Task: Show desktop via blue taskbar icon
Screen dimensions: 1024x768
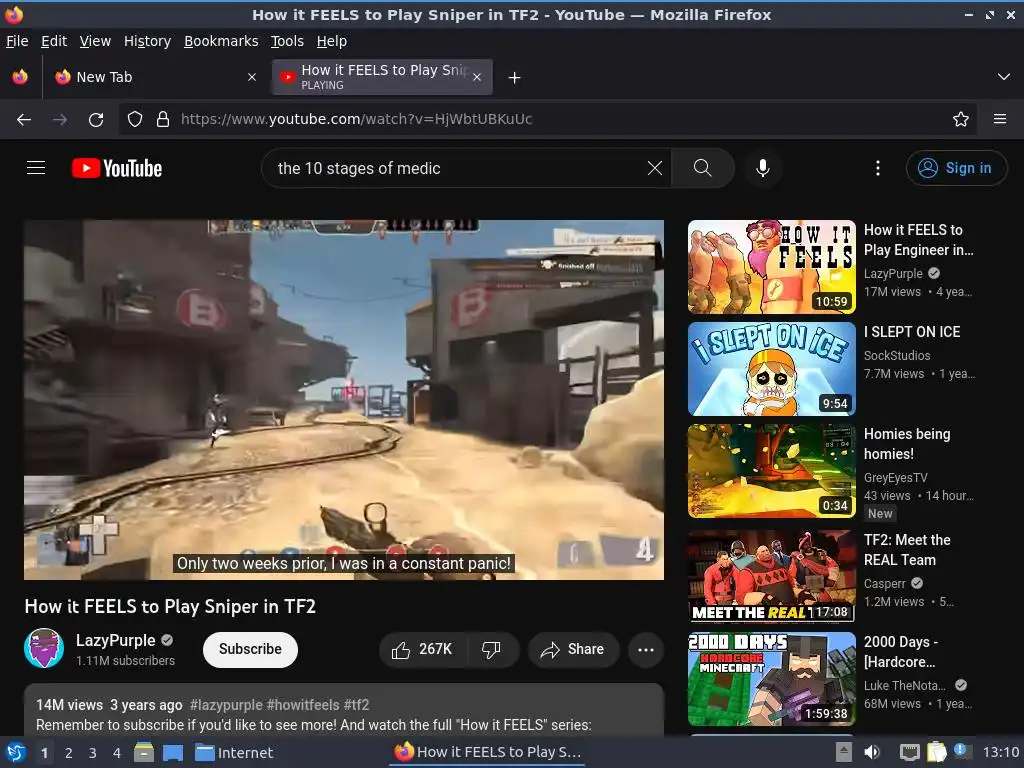Action: point(172,752)
